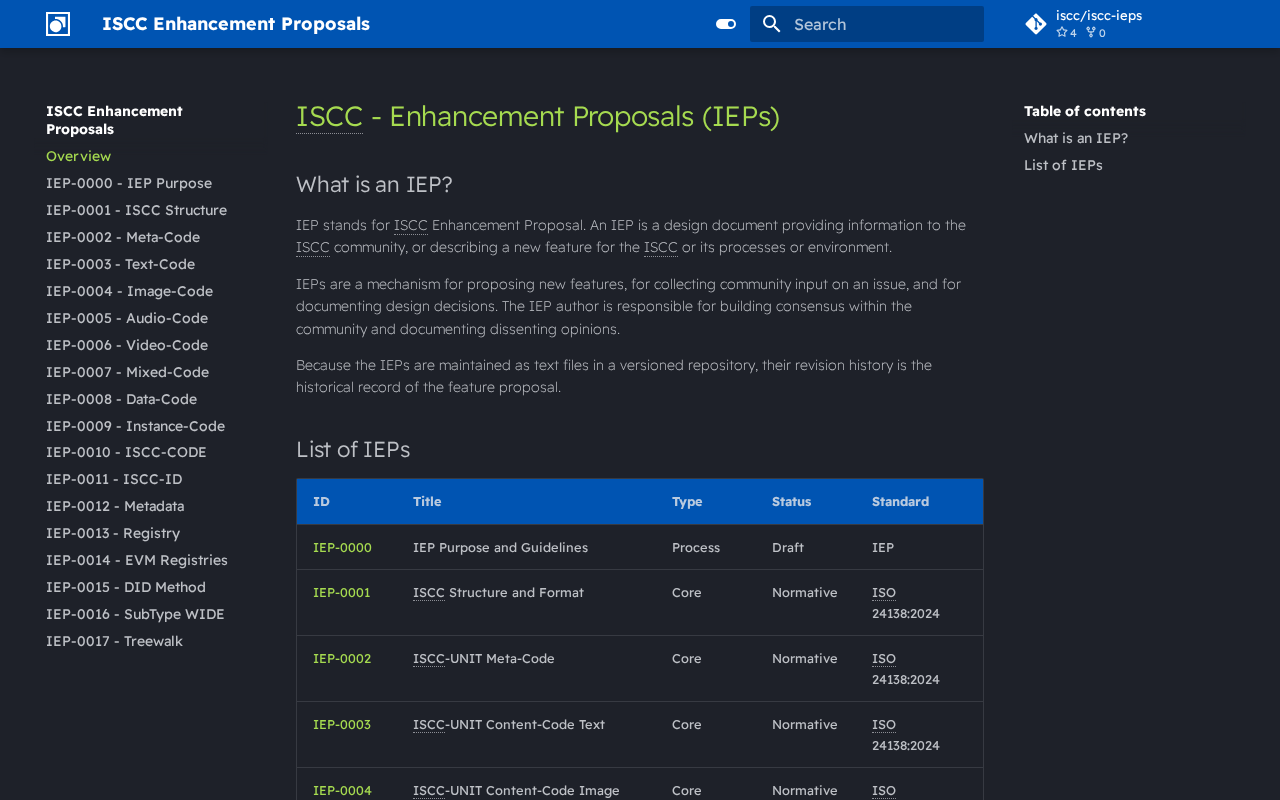The height and width of the screenshot is (800, 1280).
Task: Click the ISCC logo icon in header
Action: 58,24
